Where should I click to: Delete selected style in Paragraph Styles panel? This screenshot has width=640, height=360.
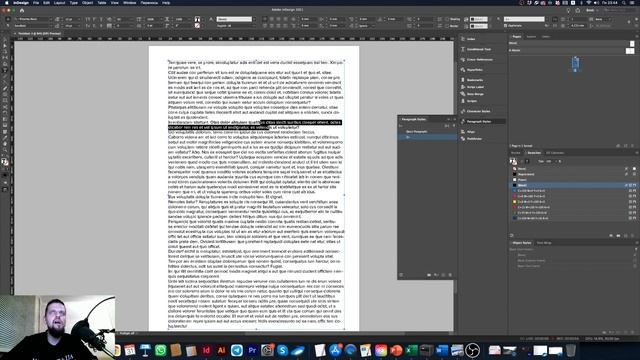tap(450, 275)
